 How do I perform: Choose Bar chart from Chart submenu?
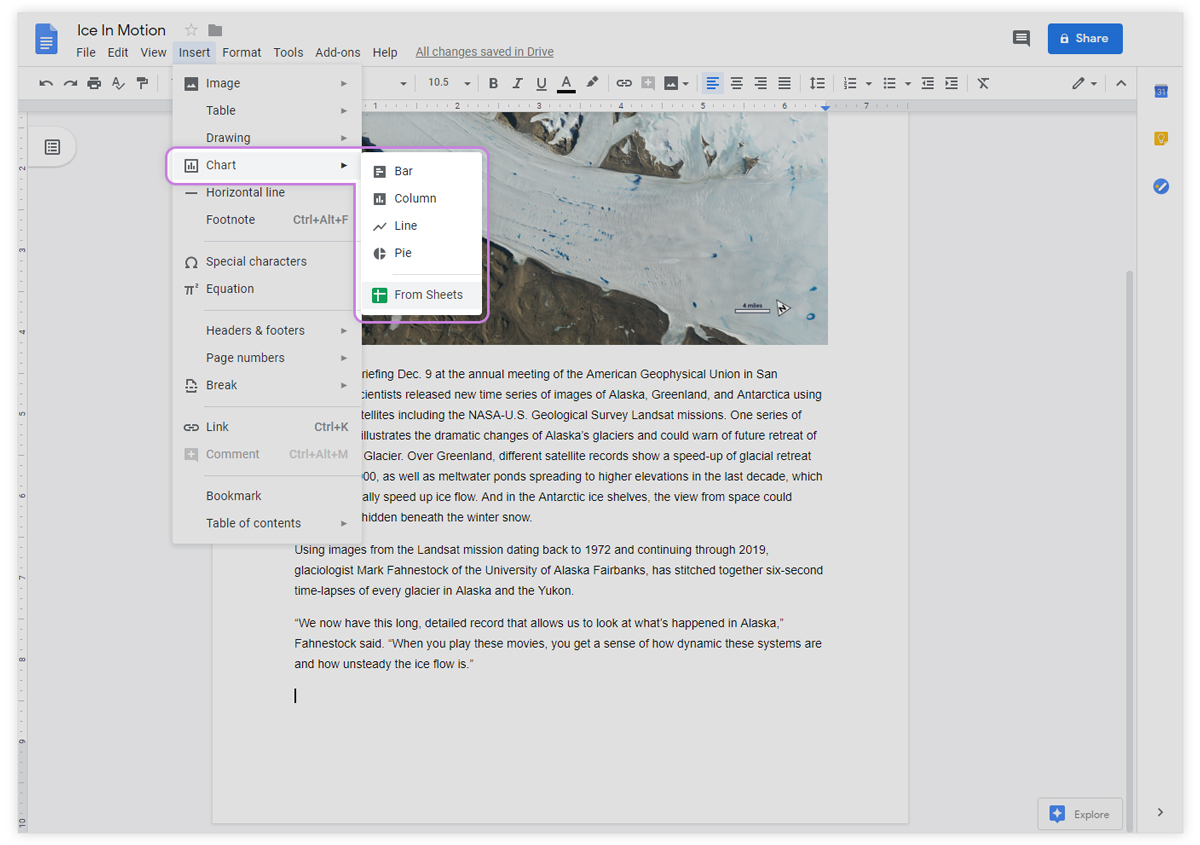[x=421, y=171]
